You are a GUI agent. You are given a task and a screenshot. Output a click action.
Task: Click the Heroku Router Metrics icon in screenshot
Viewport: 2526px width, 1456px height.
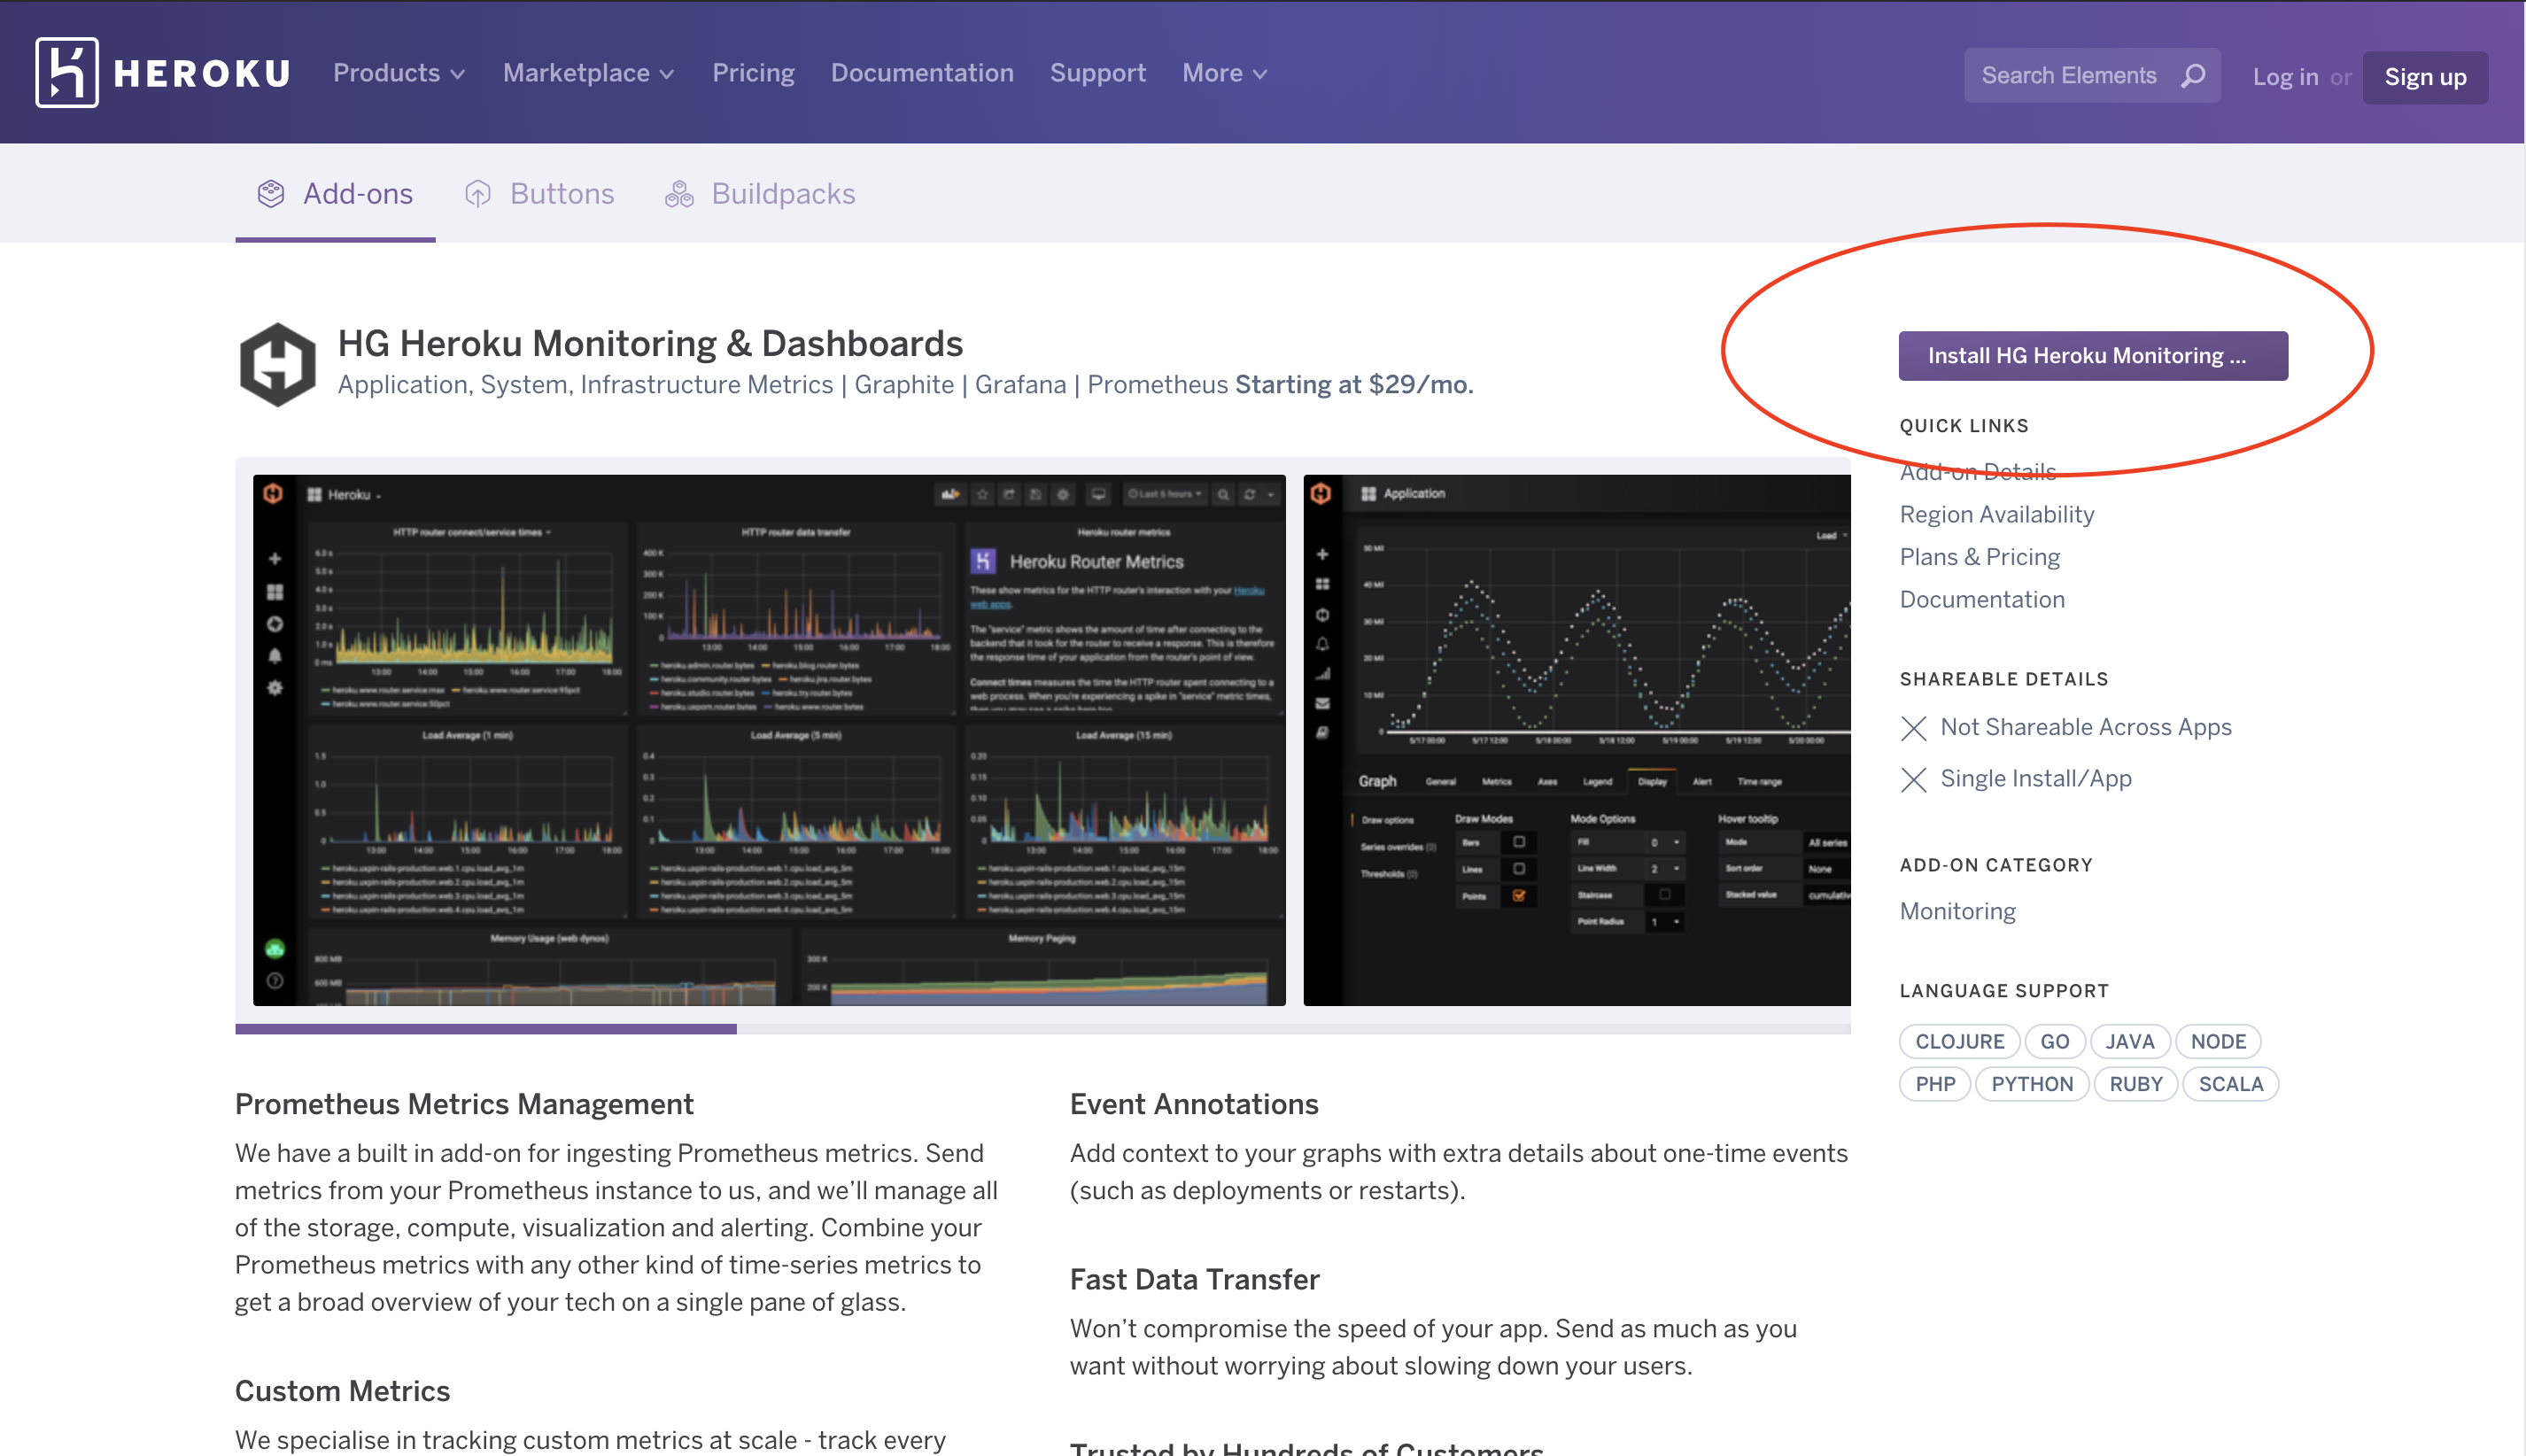pos(983,561)
